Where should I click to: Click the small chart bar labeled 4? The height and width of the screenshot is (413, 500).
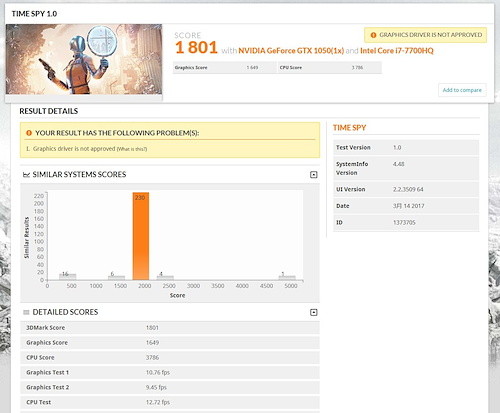tap(165, 278)
